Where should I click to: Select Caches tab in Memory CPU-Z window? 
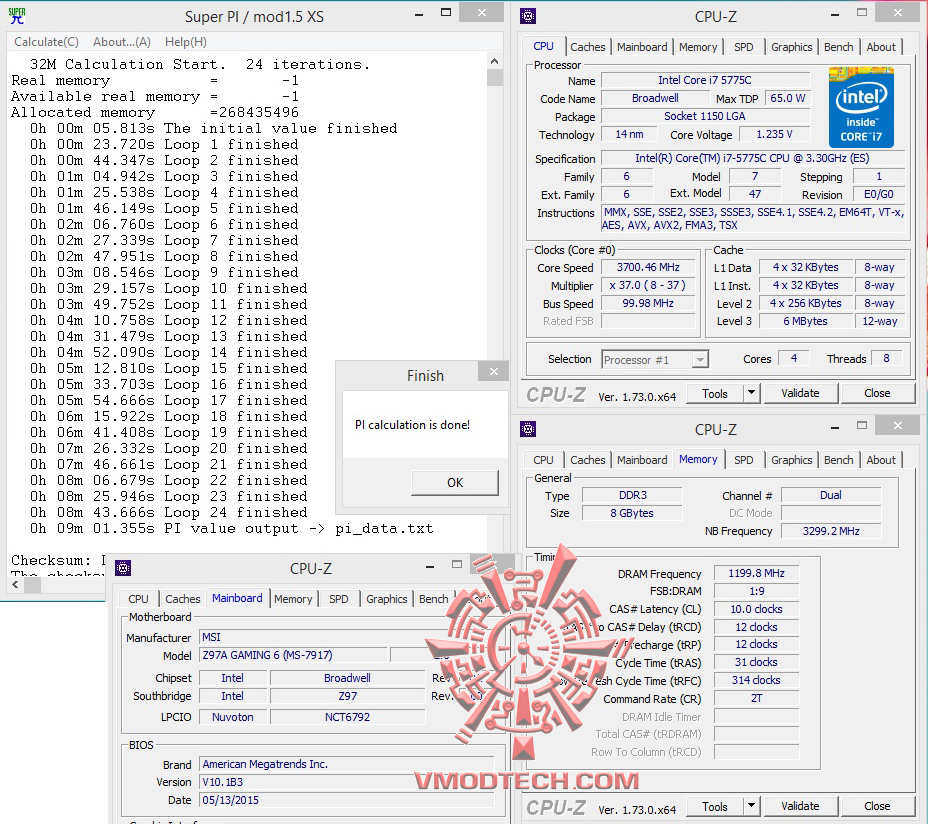(588, 460)
